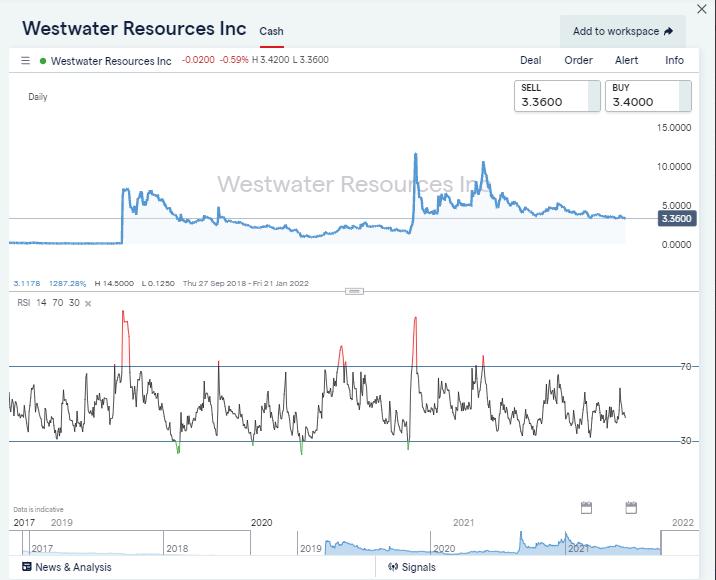
Task: Click the SELL 3.3600 button
Action: 557,96
